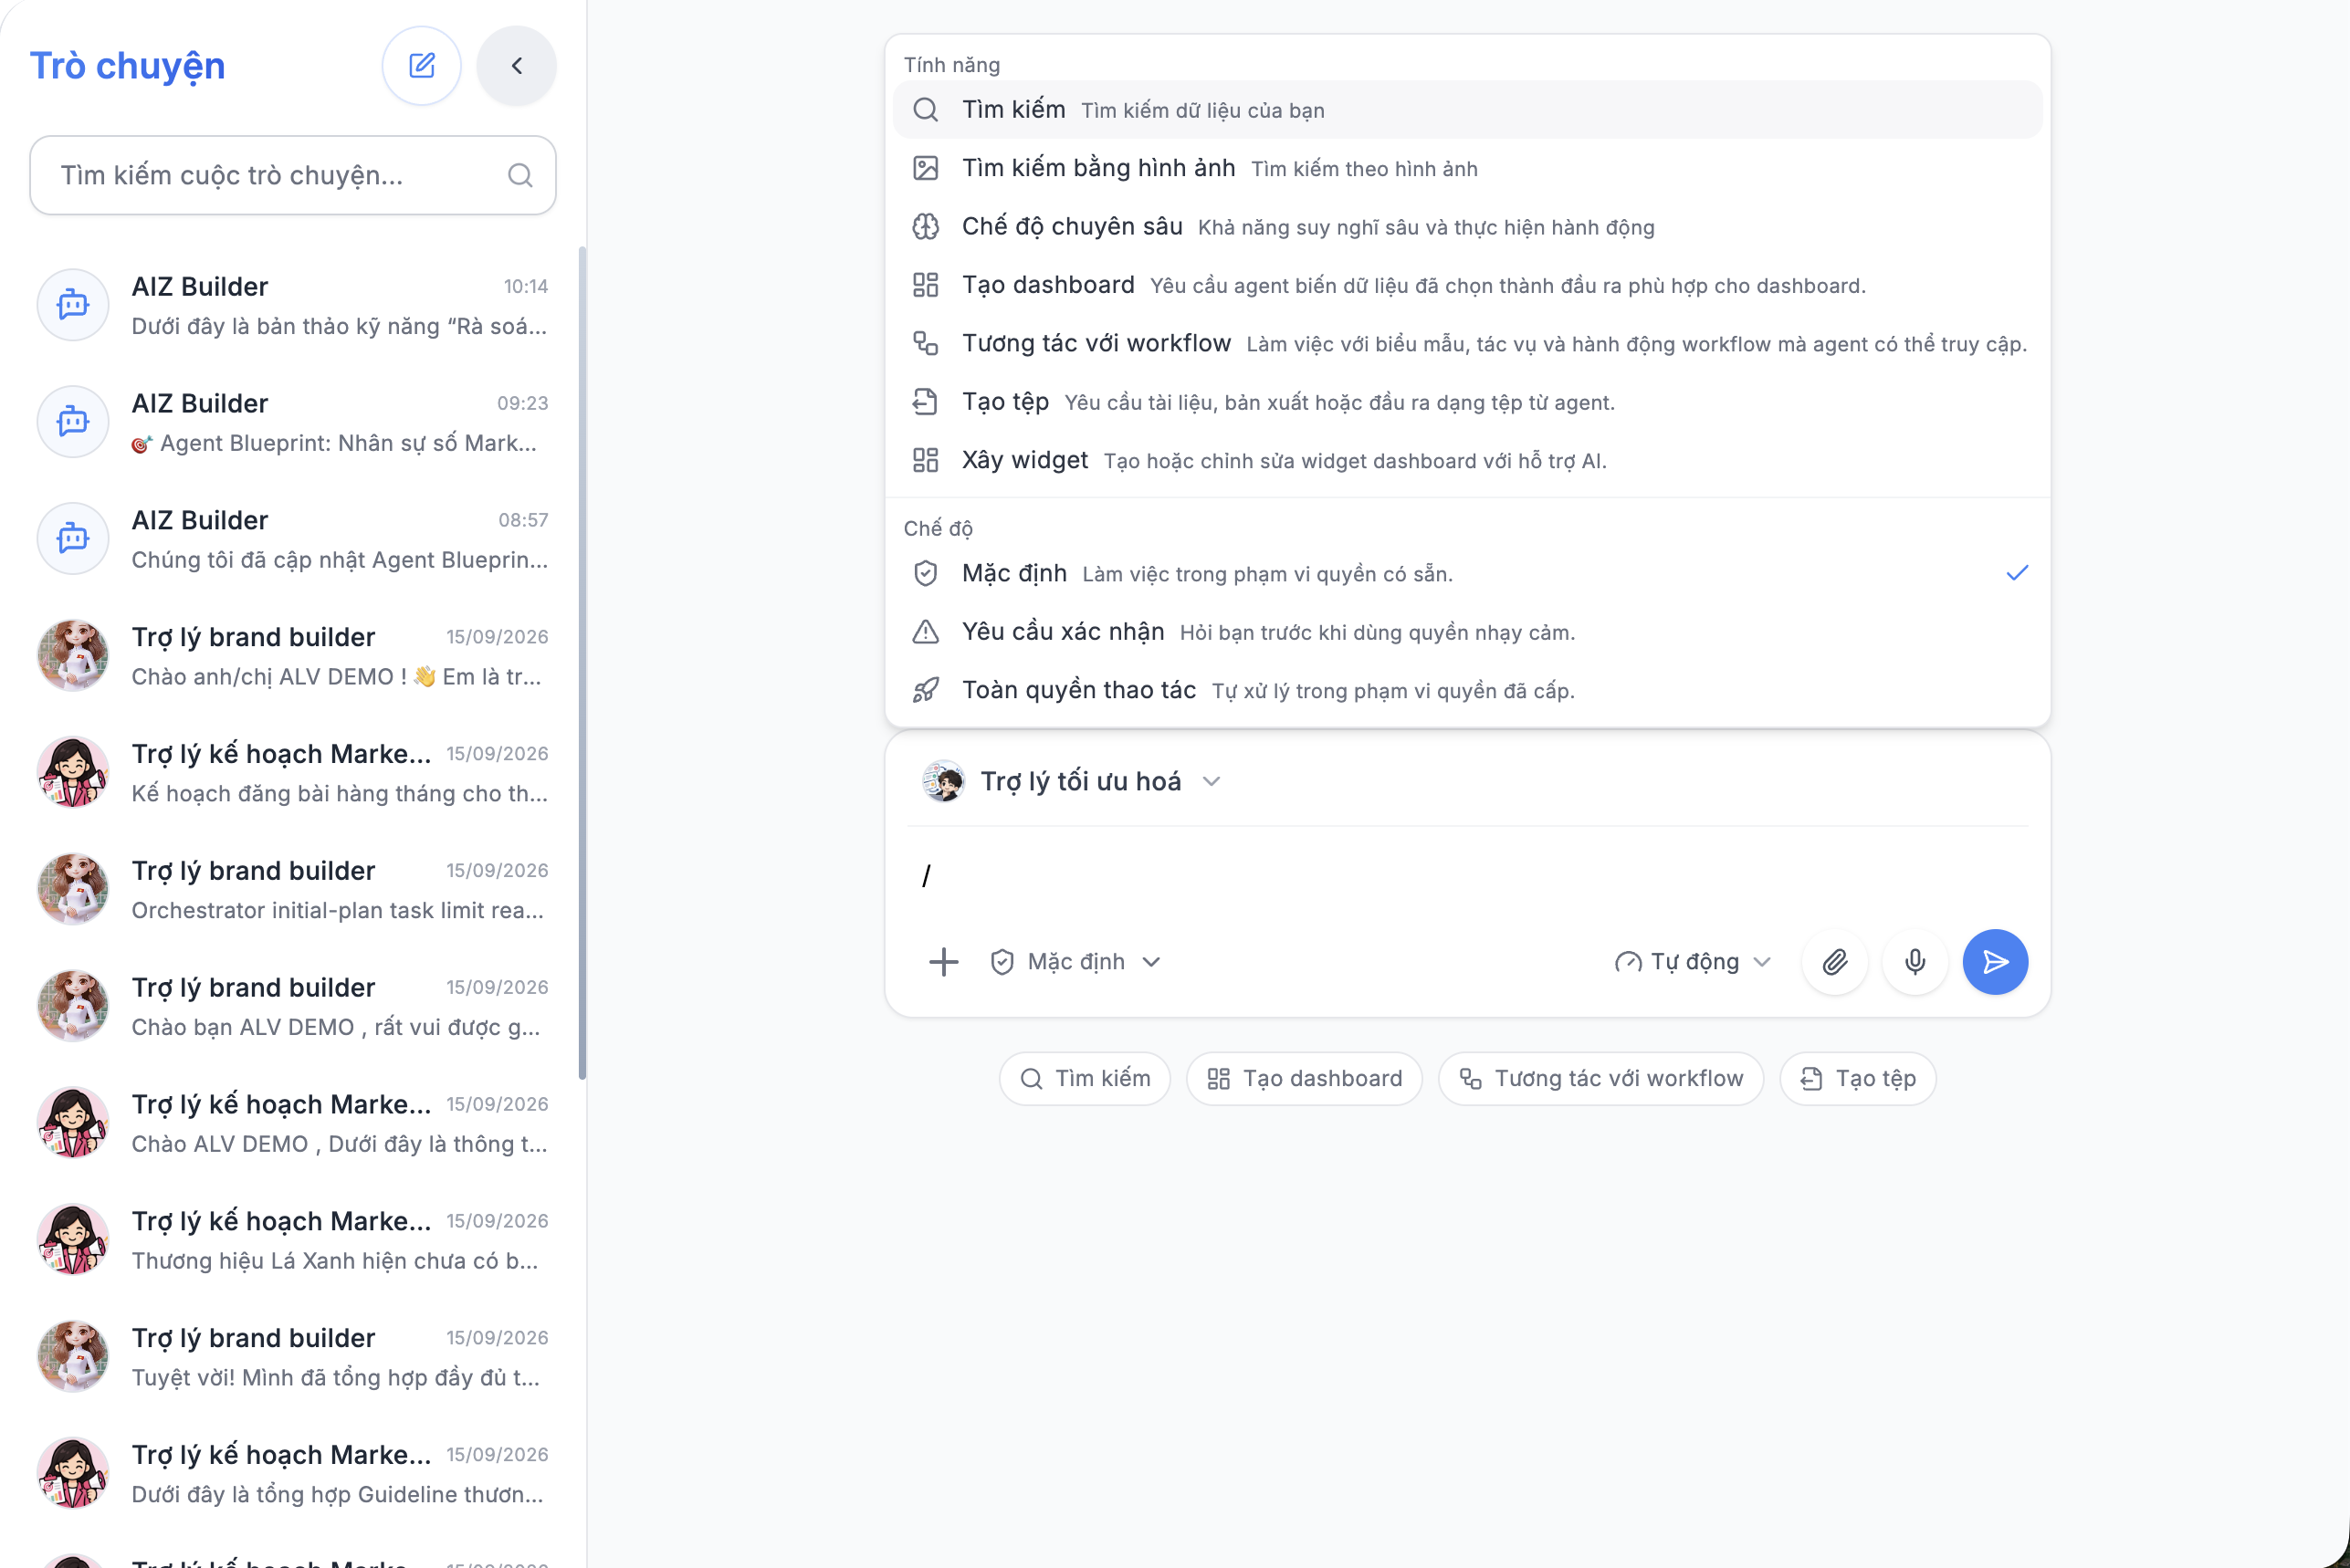This screenshot has width=2350, height=1568.
Task: Click into the message text area
Action: point(1467,877)
